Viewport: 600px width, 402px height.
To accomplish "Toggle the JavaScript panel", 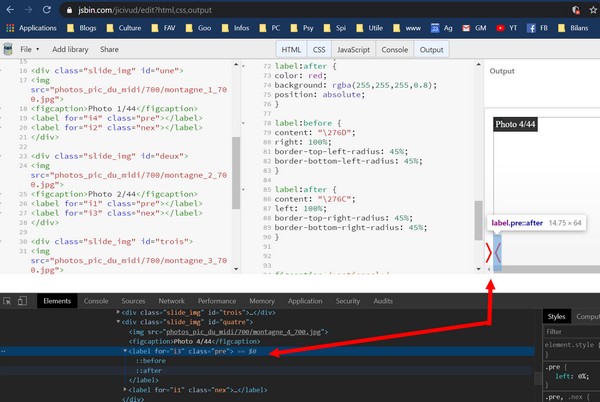I will click(353, 50).
